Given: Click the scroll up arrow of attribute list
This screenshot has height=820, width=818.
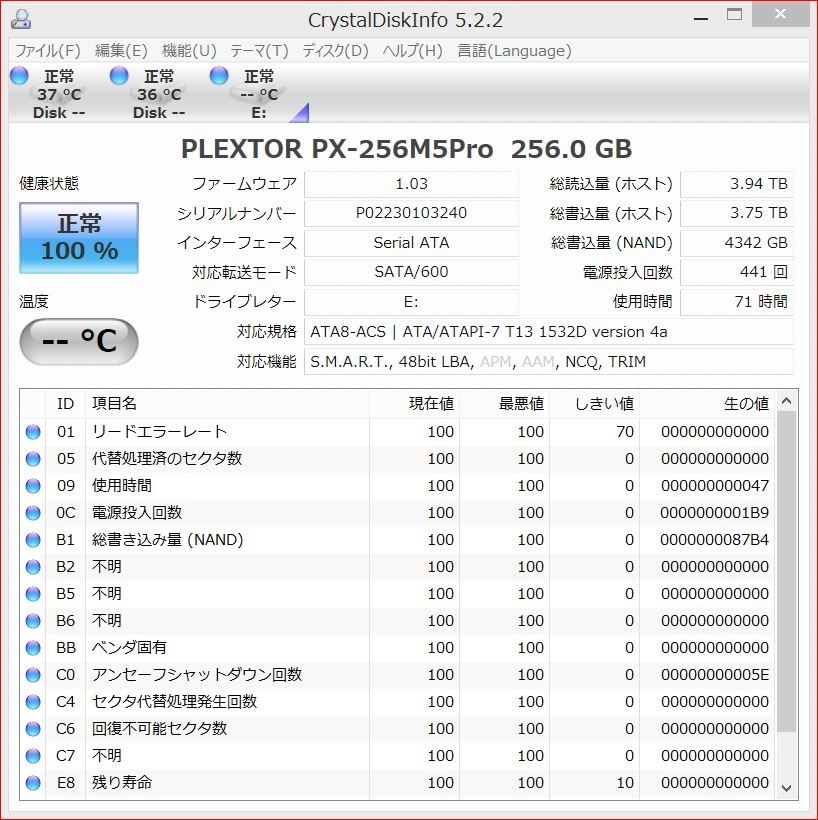Looking at the screenshot, I should tap(786, 402).
